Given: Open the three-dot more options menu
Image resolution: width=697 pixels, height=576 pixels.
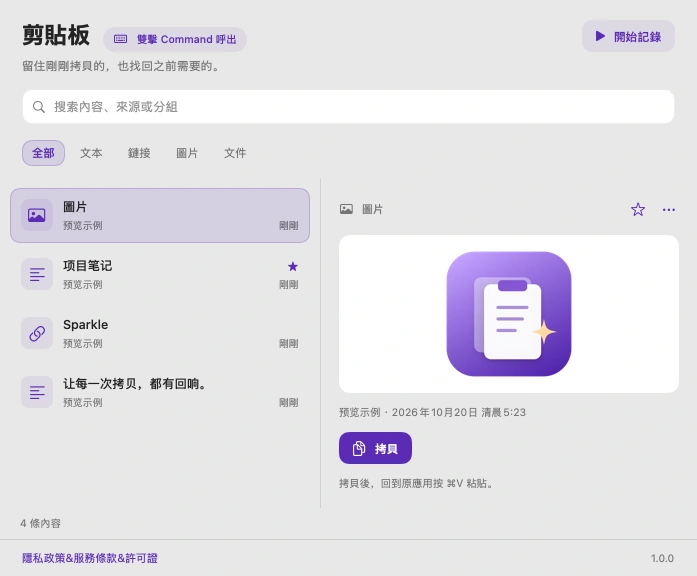Looking at the screenshot, I should click(x=669, y=210).
